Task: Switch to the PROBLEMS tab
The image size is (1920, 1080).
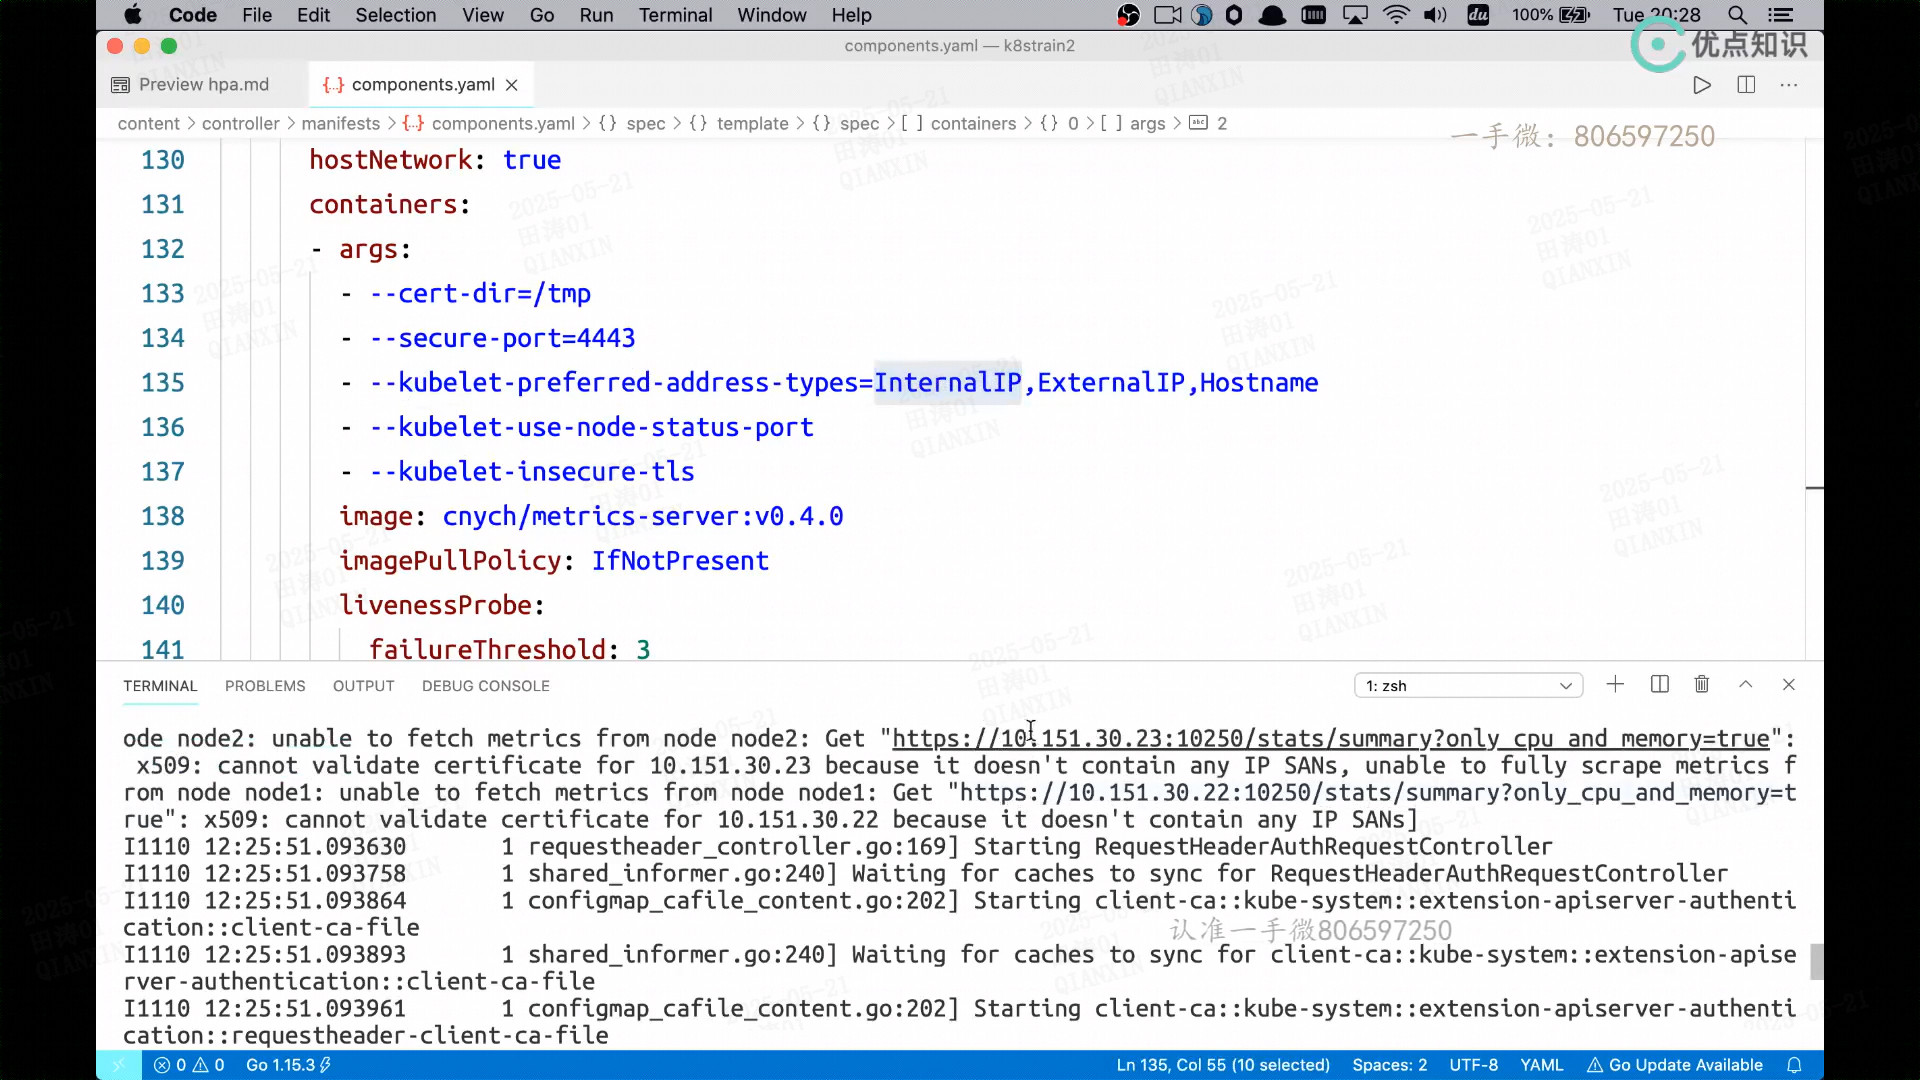Action: tap(265, 686)
